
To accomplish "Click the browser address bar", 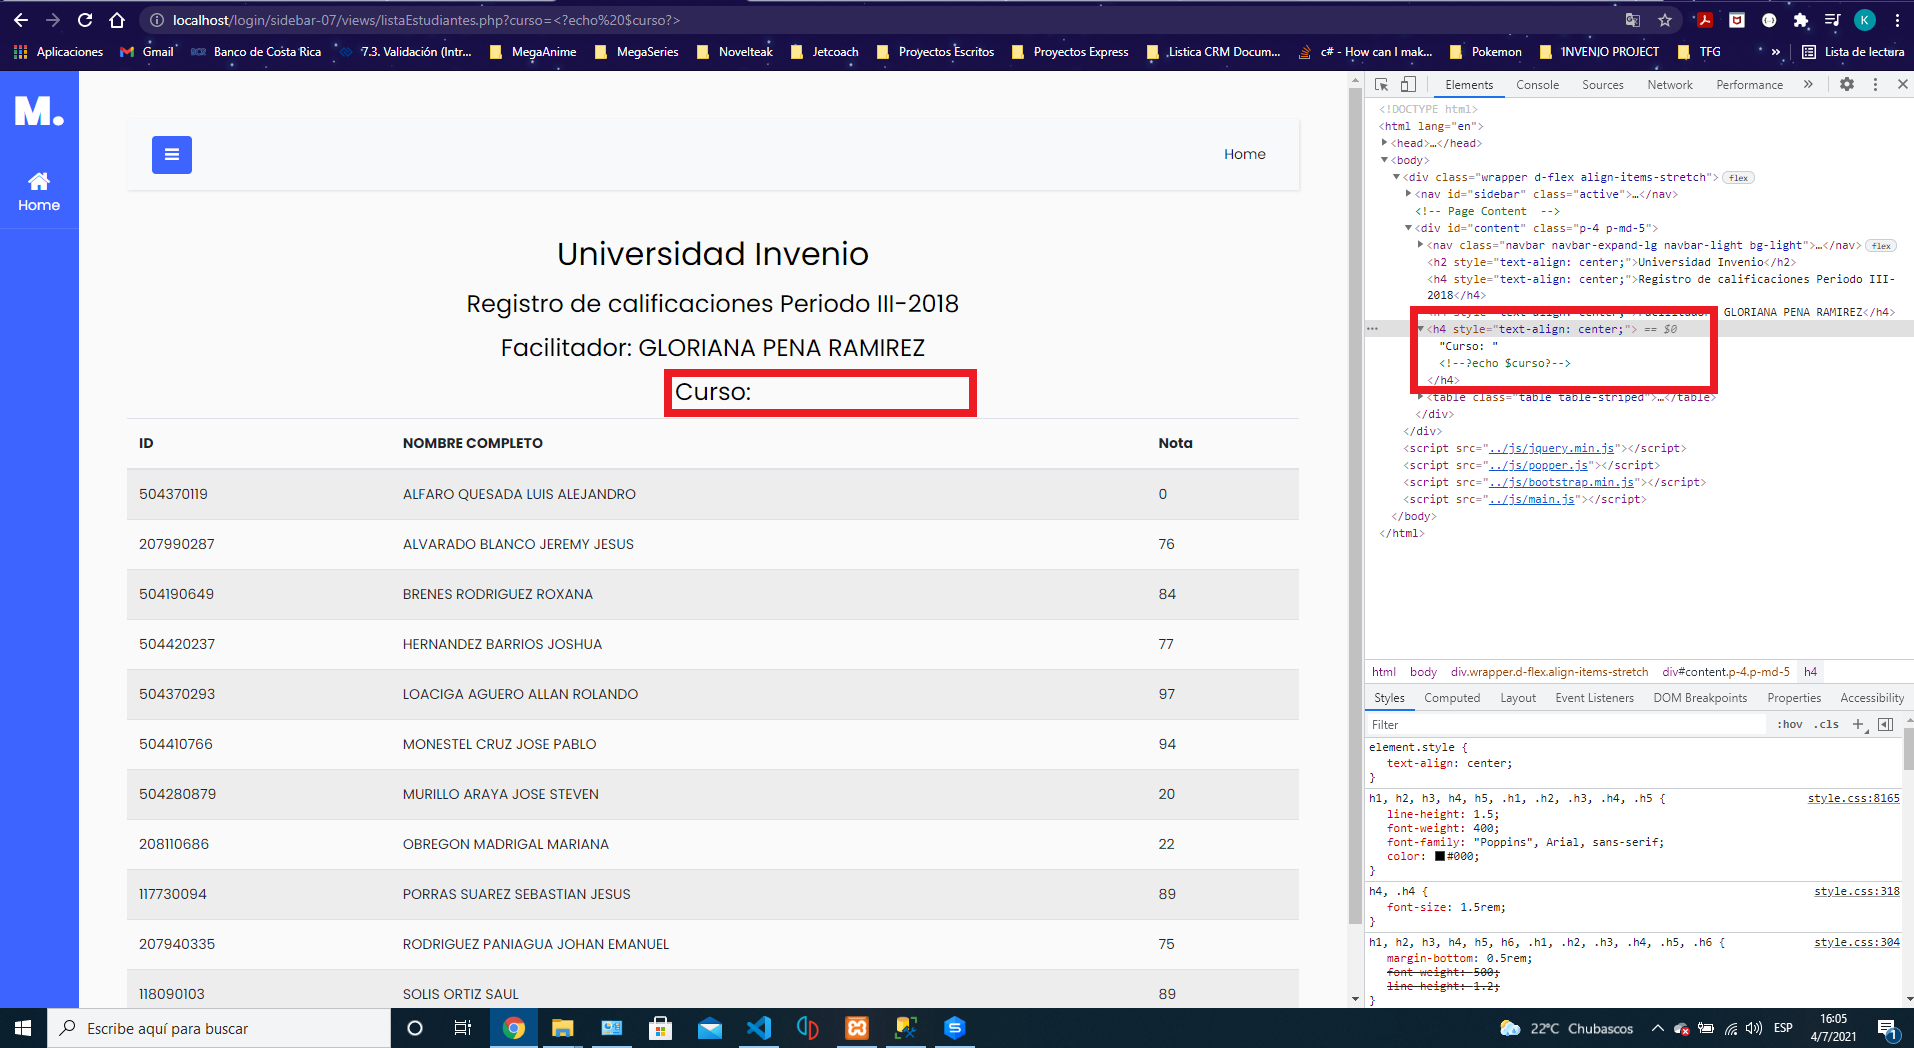I will tap(880, 20).
